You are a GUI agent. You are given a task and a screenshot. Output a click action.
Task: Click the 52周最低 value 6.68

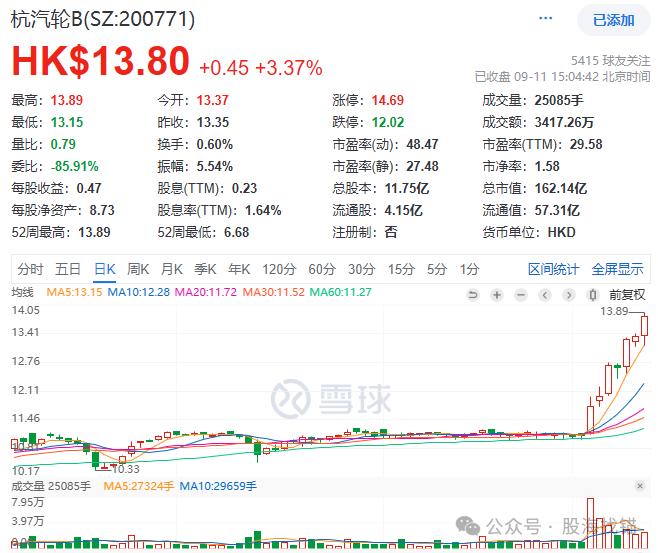point(237,232)
